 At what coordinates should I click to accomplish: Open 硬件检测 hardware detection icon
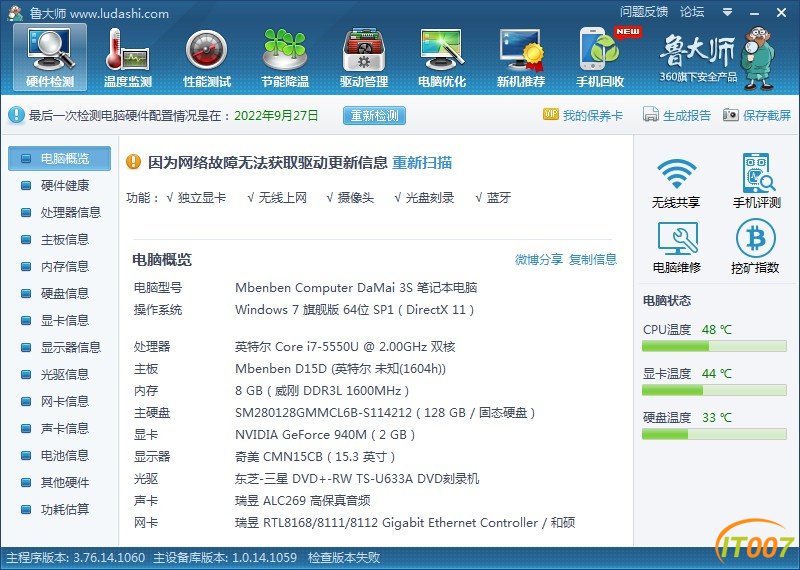pyautogui.click(x=50, y=57)
